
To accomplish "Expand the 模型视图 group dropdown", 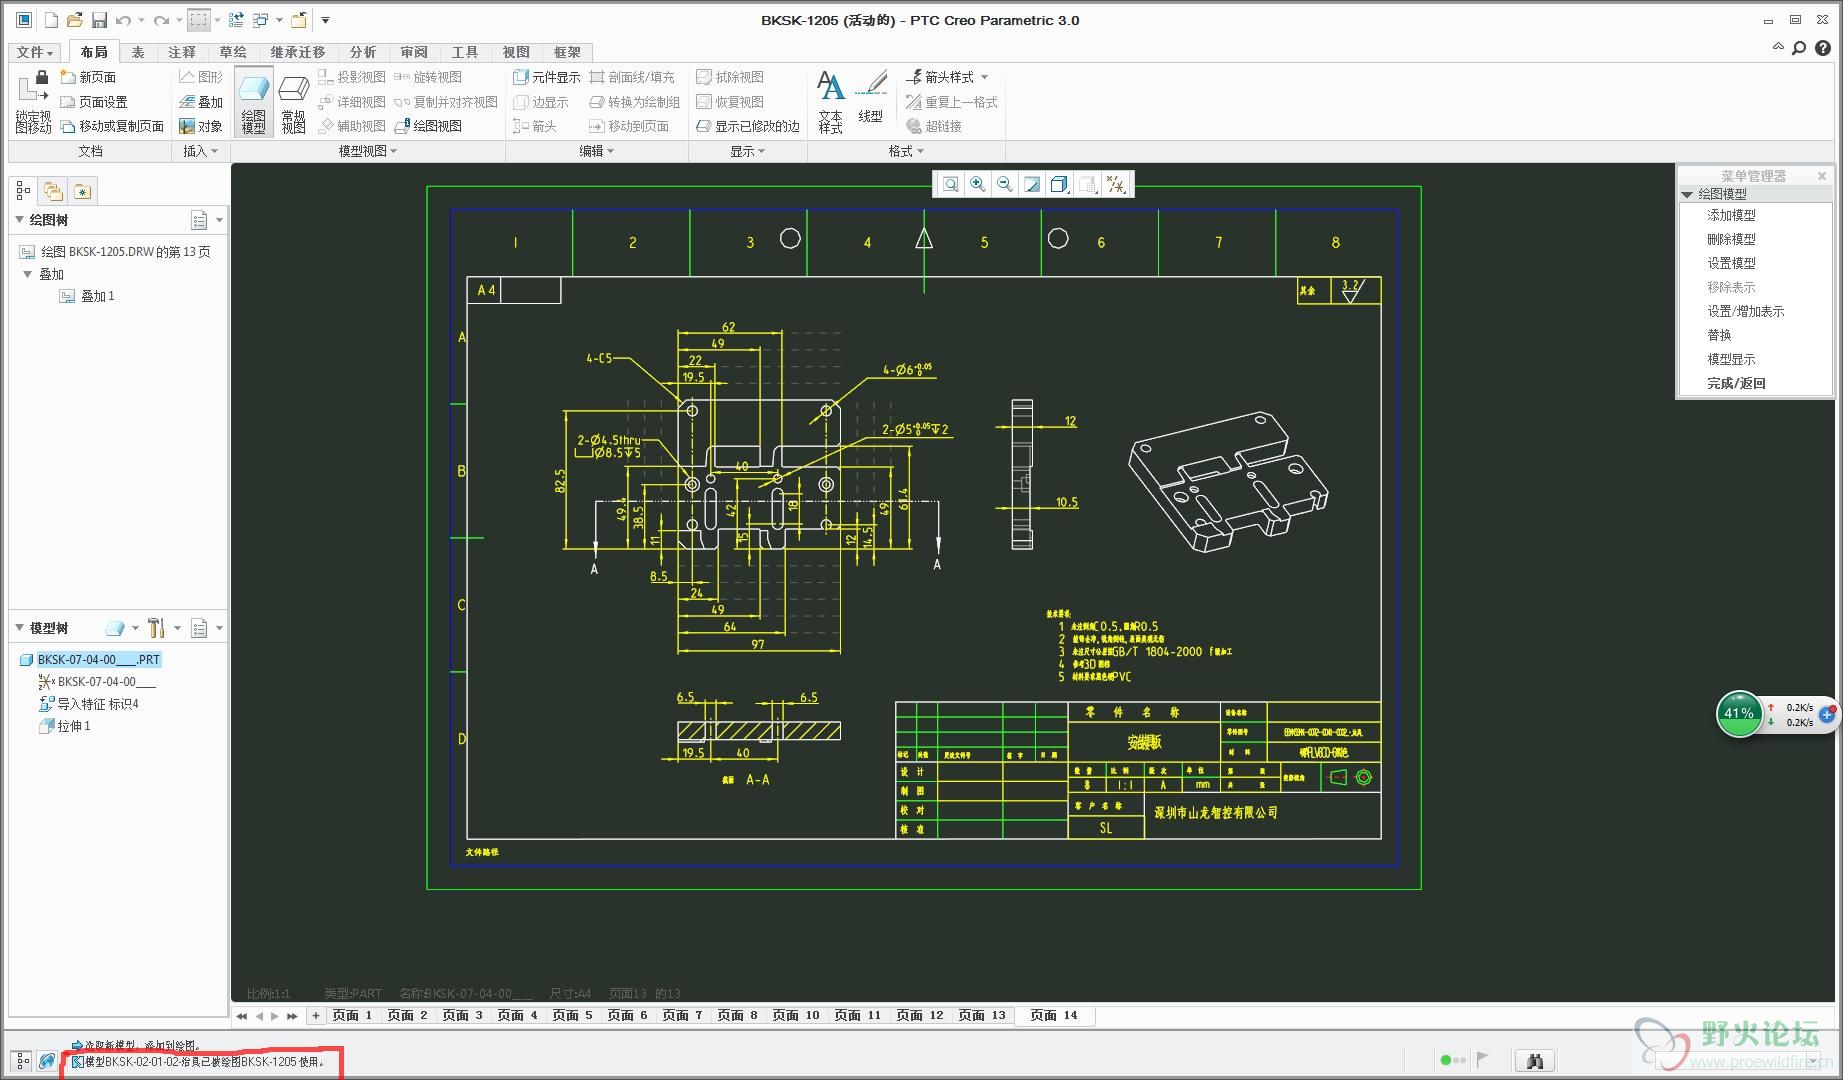I will [x=368, y=151].
